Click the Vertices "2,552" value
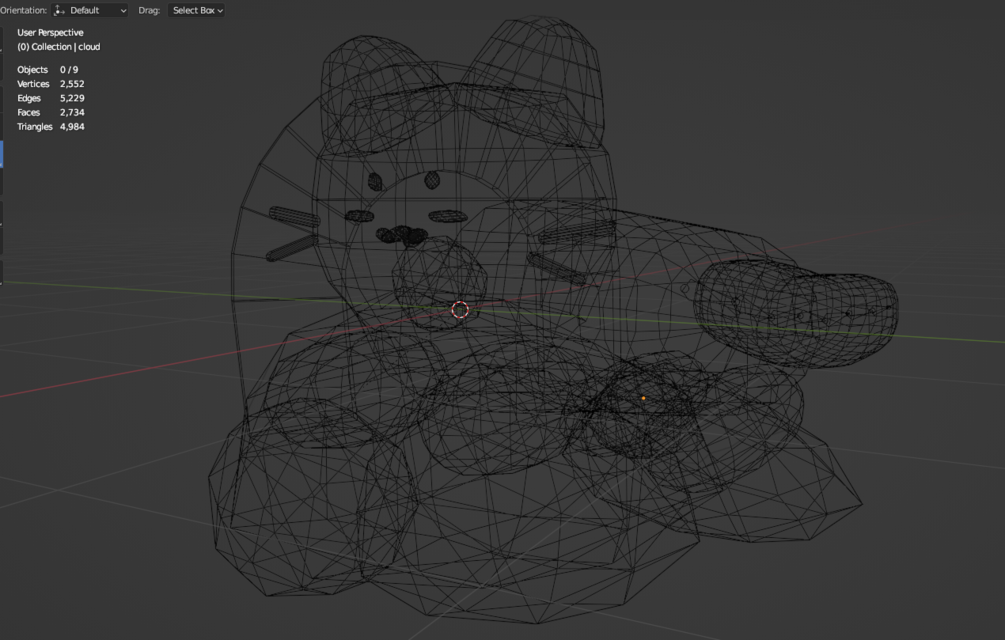Viewport: 1005px width, 640px height. (72, 84)
